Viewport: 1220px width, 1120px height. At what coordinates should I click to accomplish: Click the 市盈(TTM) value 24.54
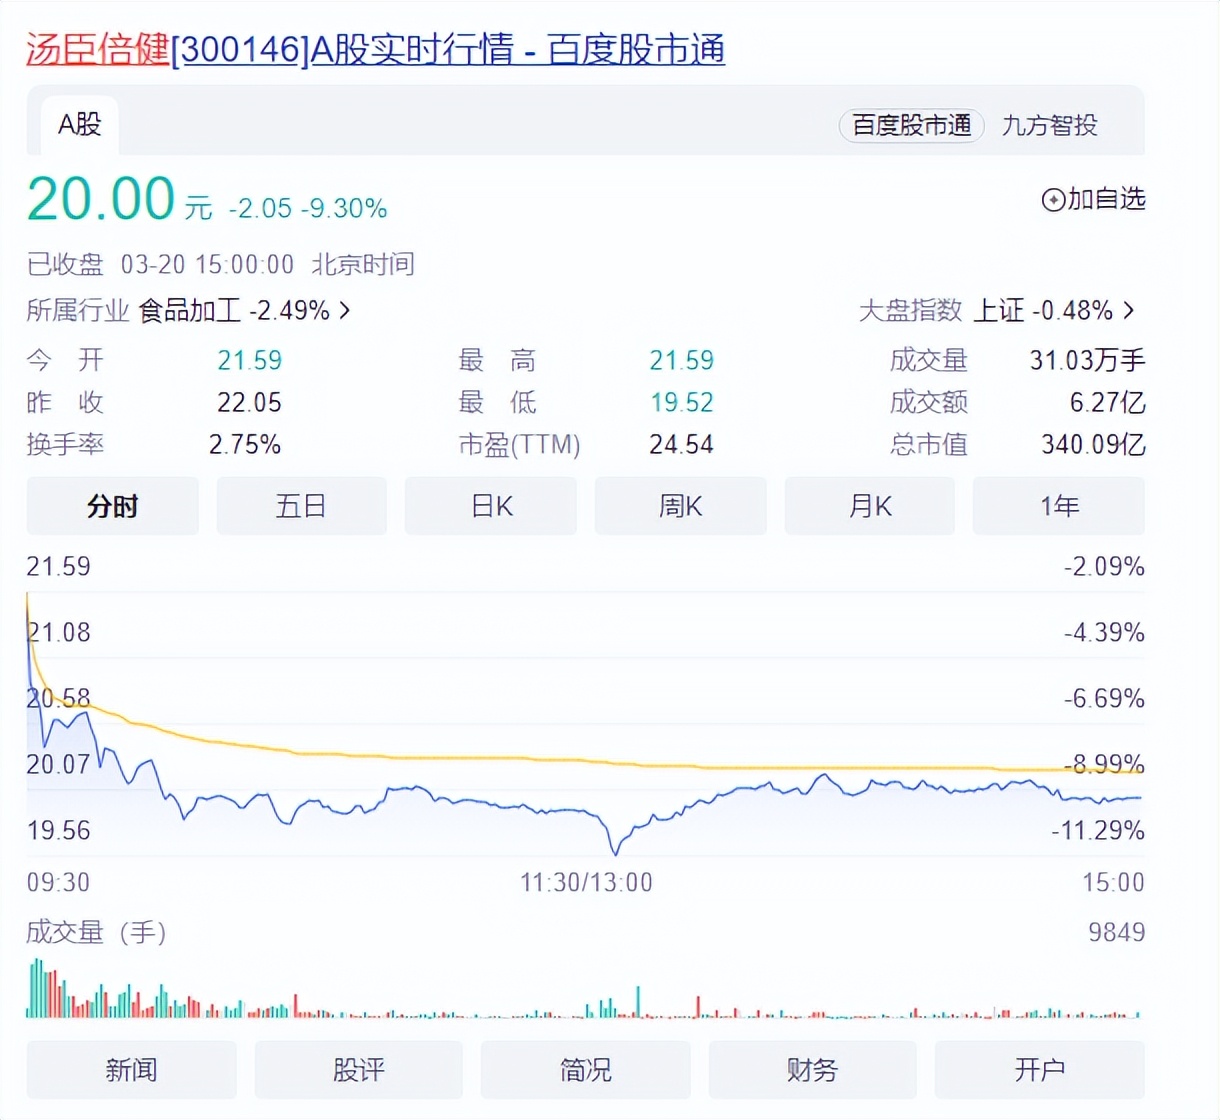[682, 444]
